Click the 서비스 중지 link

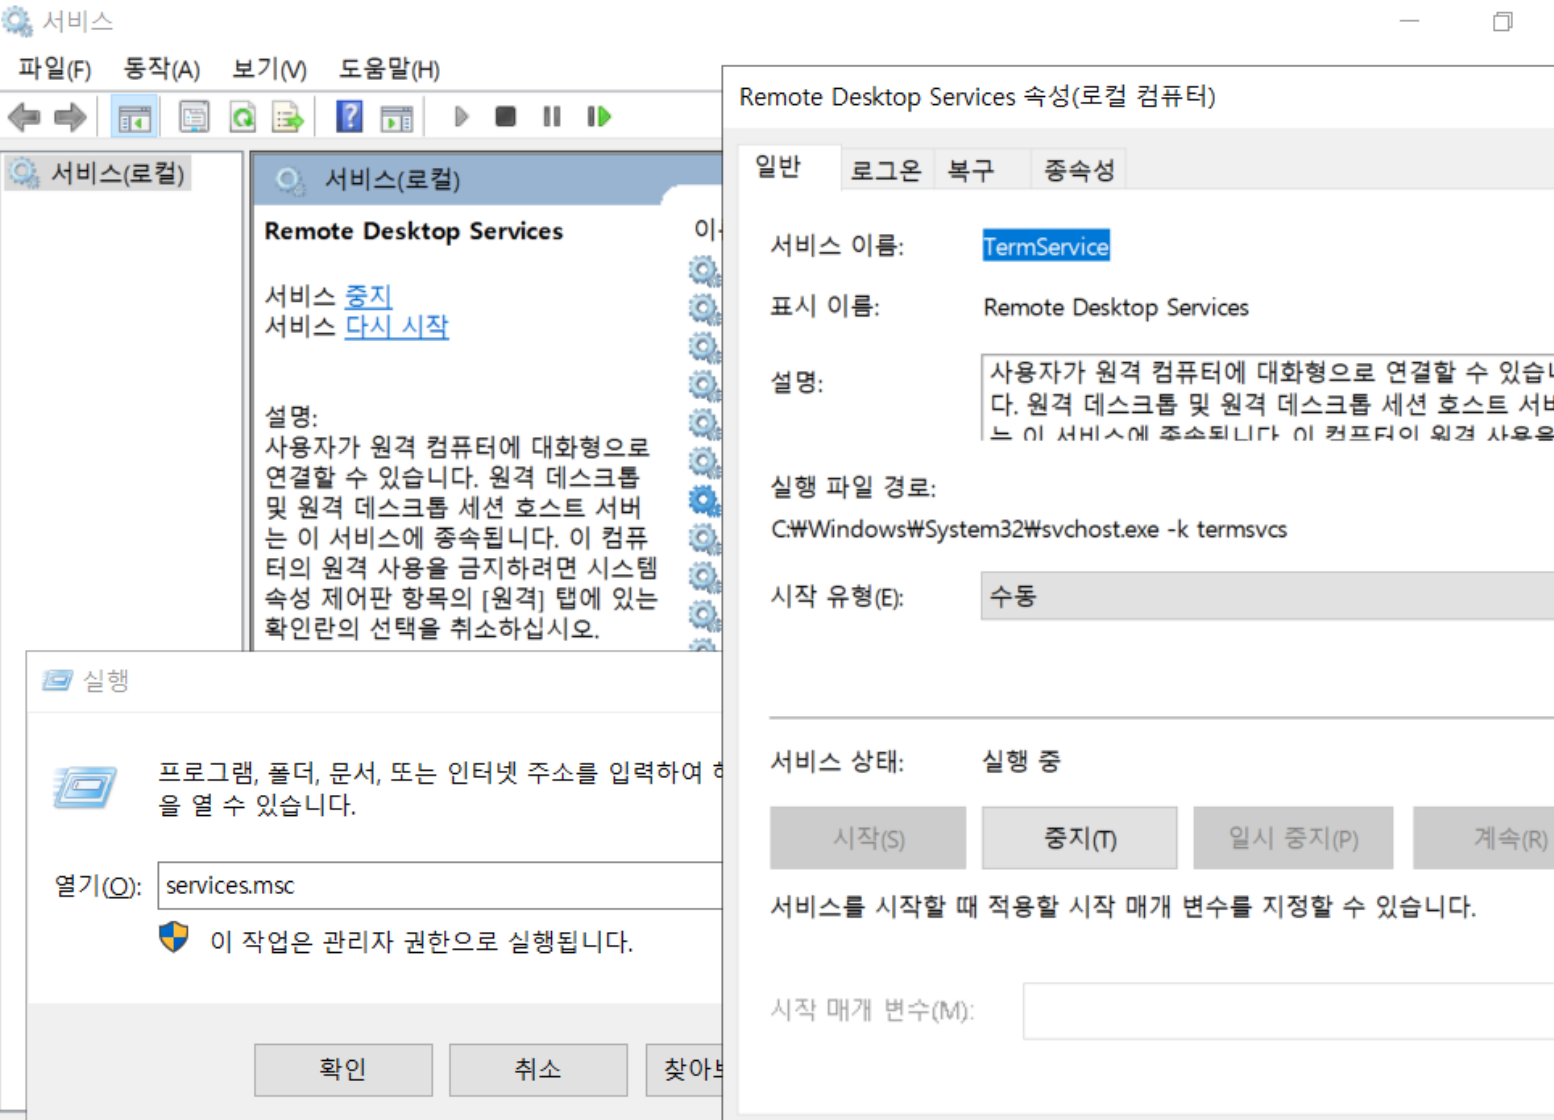pyautogui.click(x=368, y=296)
